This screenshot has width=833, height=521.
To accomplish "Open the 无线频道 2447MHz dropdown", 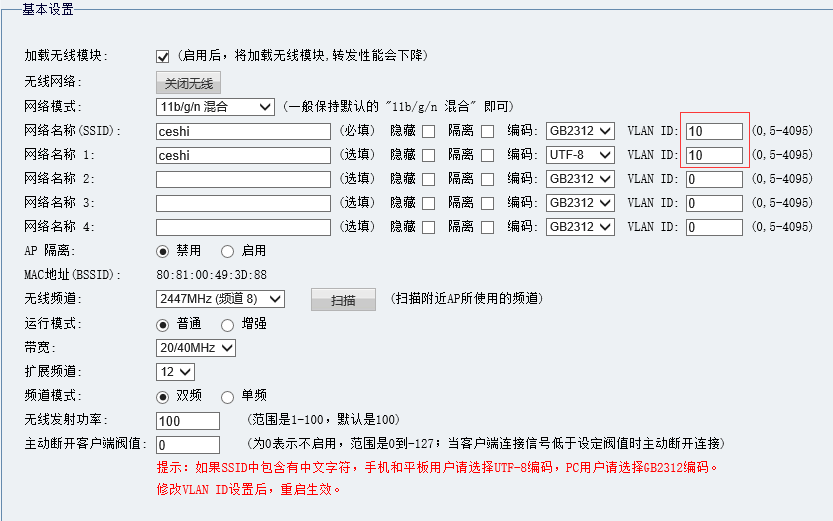I will [x=220, y=299].
